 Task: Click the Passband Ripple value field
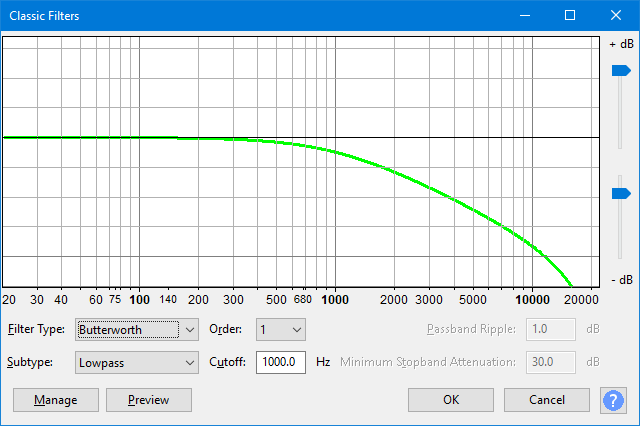click(551, 329)
